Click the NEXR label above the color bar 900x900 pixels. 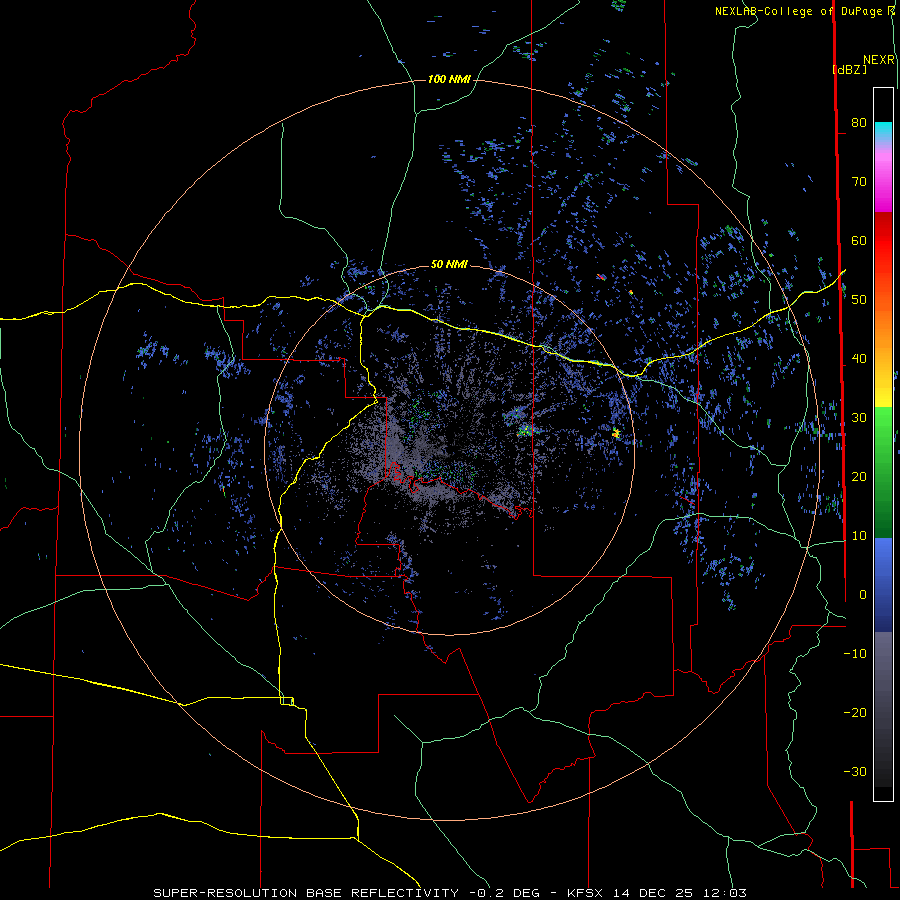point(879,60)
